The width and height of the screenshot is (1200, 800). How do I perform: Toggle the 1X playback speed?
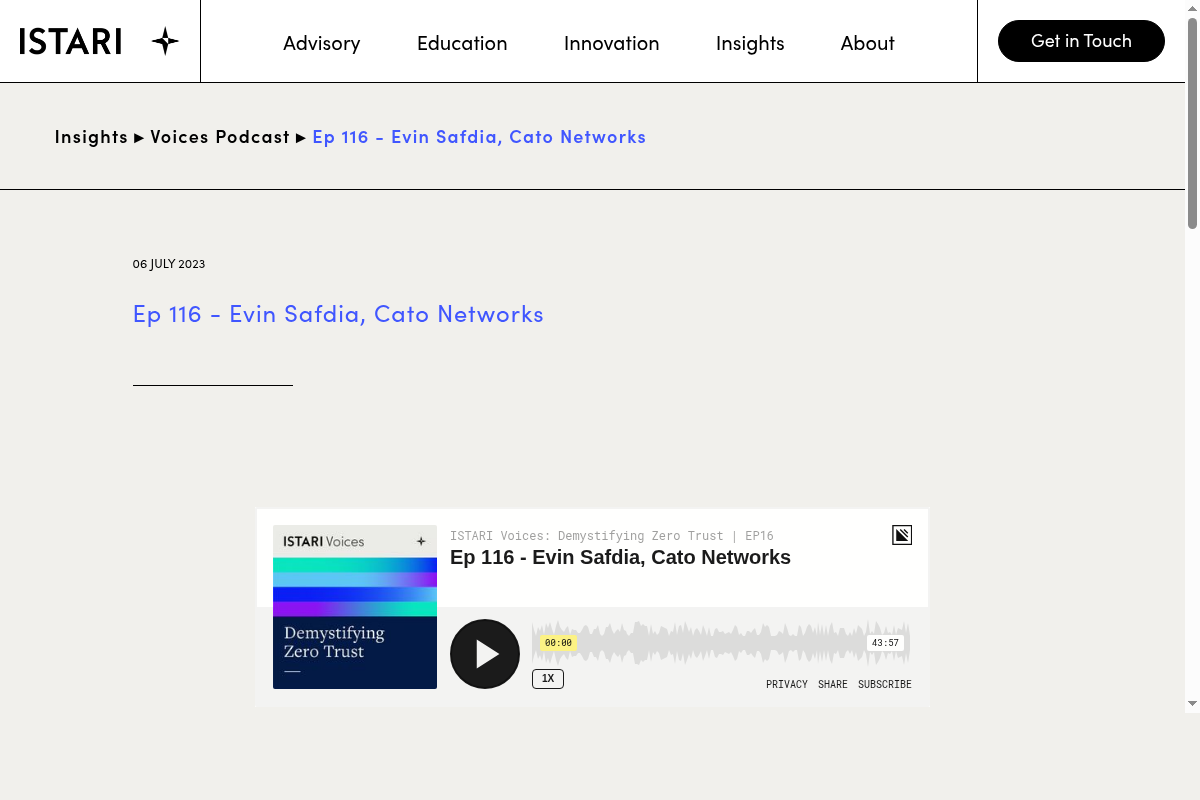pyautogui.click(x=548, y=679)
